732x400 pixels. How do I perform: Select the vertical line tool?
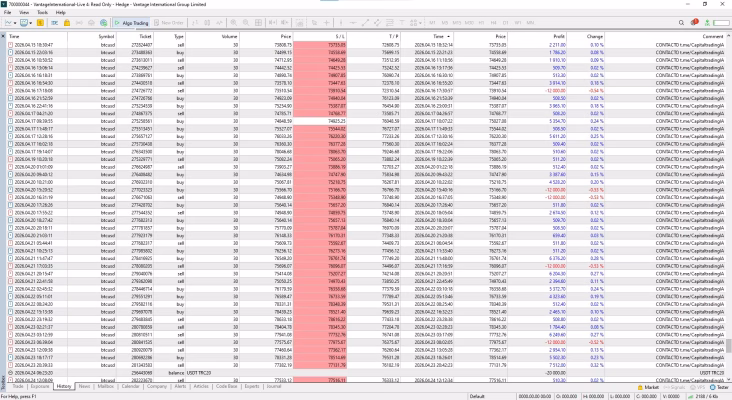341,22
